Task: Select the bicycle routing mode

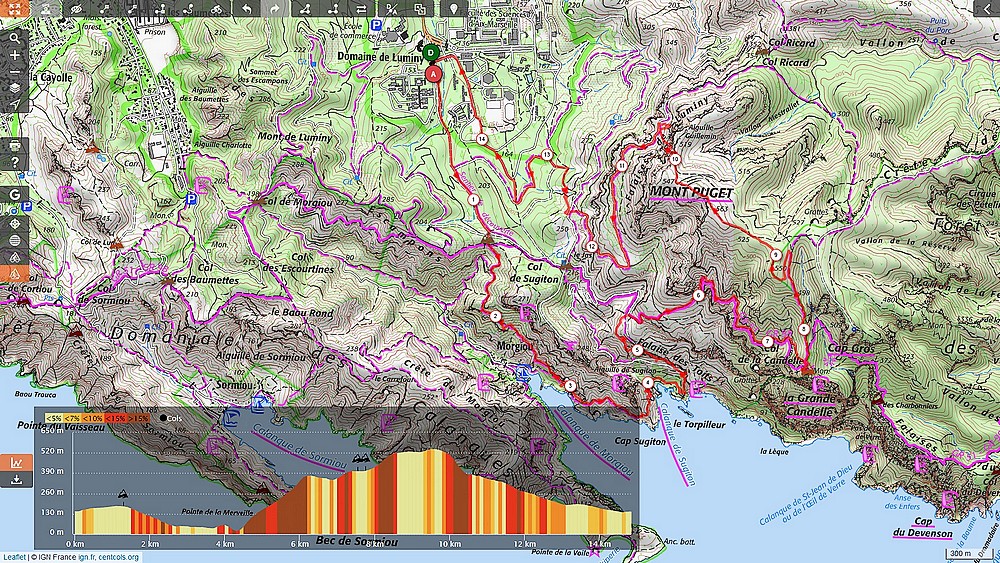Action: point(216,8)
